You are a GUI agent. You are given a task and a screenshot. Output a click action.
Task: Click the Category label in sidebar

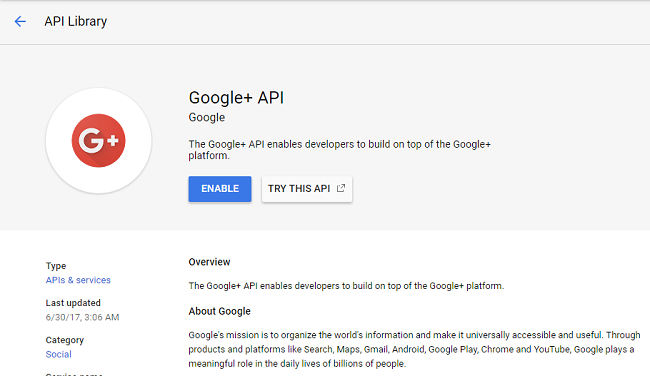coord(65,340)
